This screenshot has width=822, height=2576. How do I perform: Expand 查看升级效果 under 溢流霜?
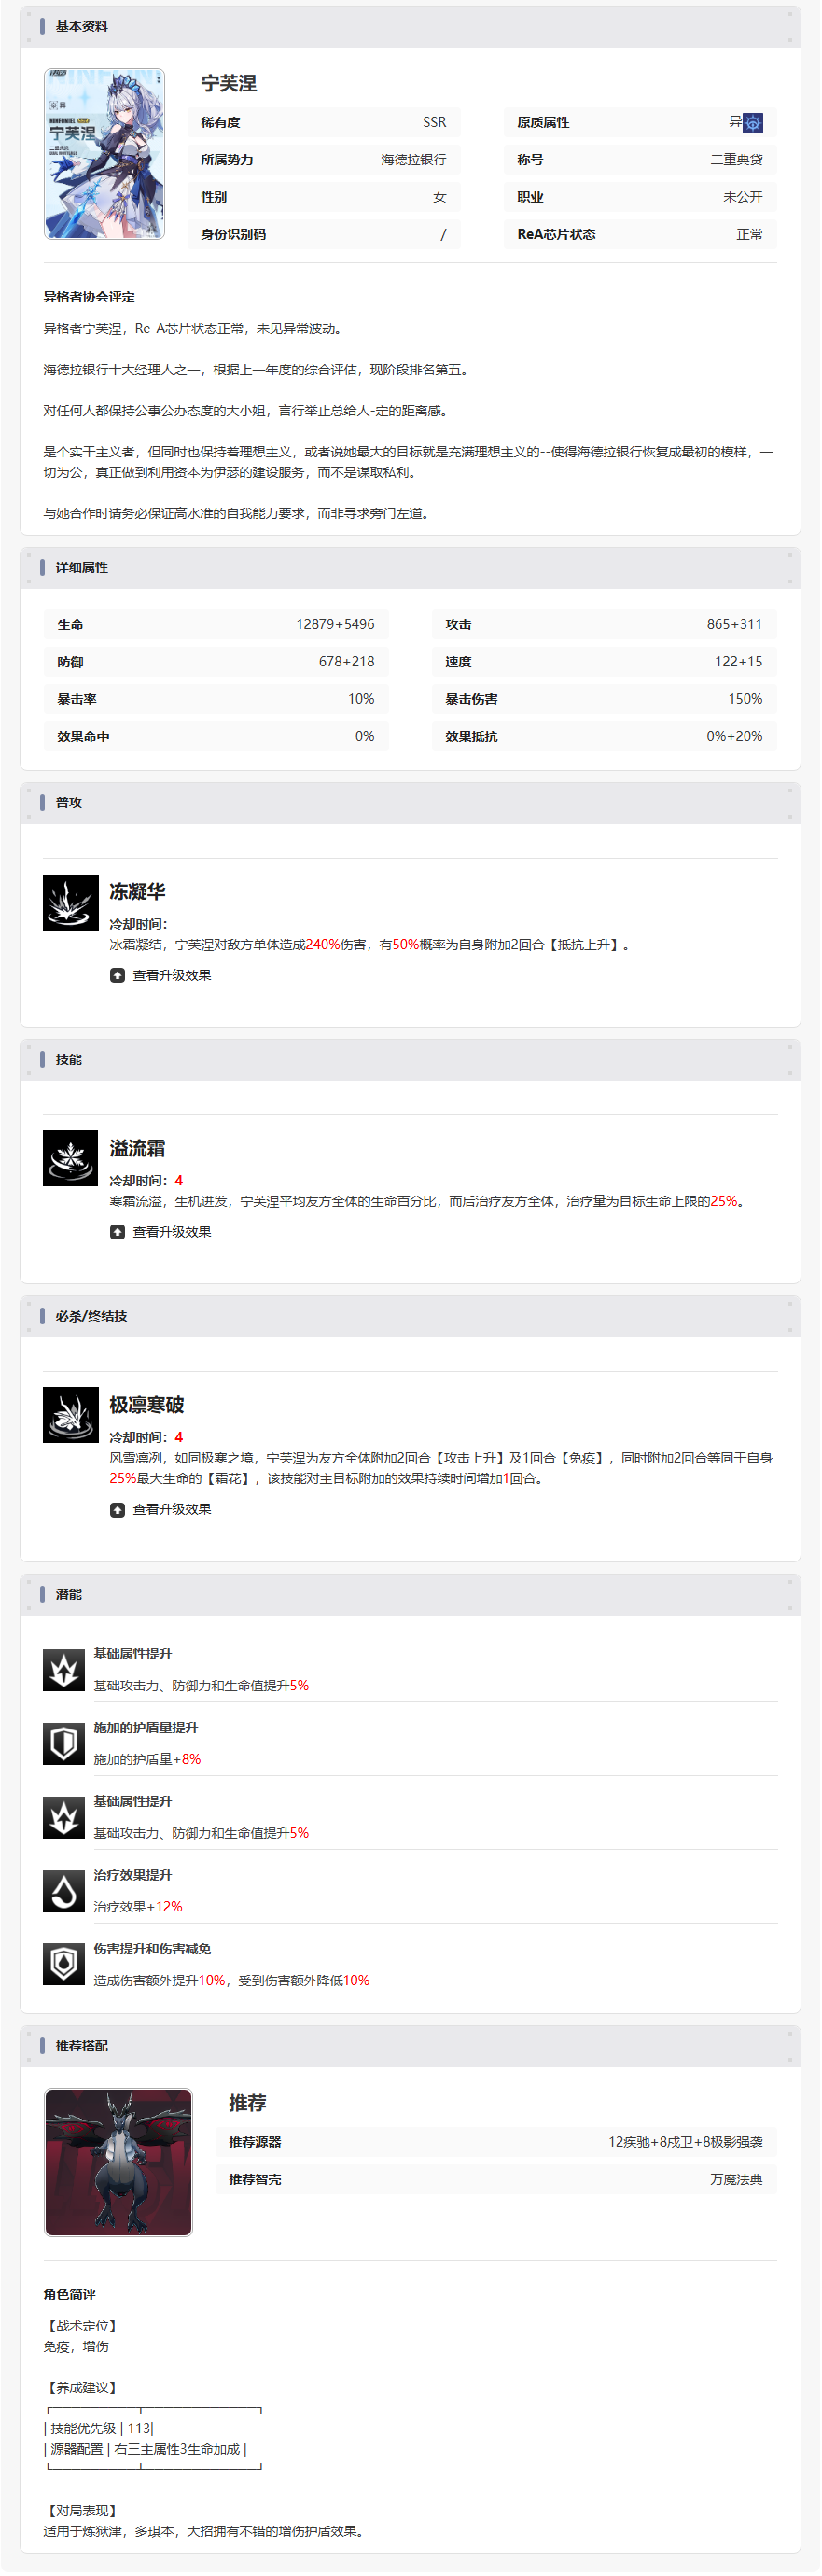(161, 1232)
